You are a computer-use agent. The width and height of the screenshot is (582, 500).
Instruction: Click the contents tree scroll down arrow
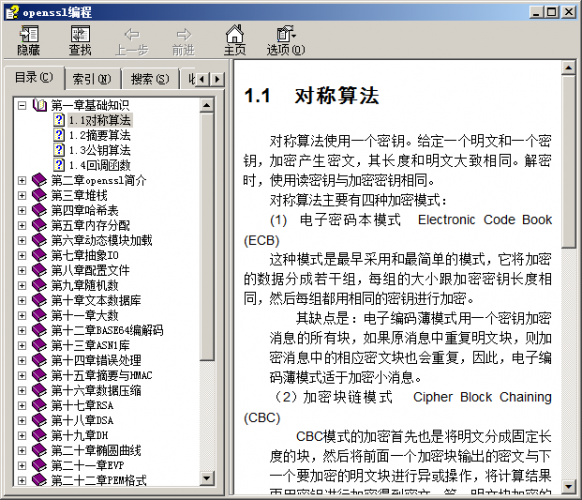click(x=207, y=478)
